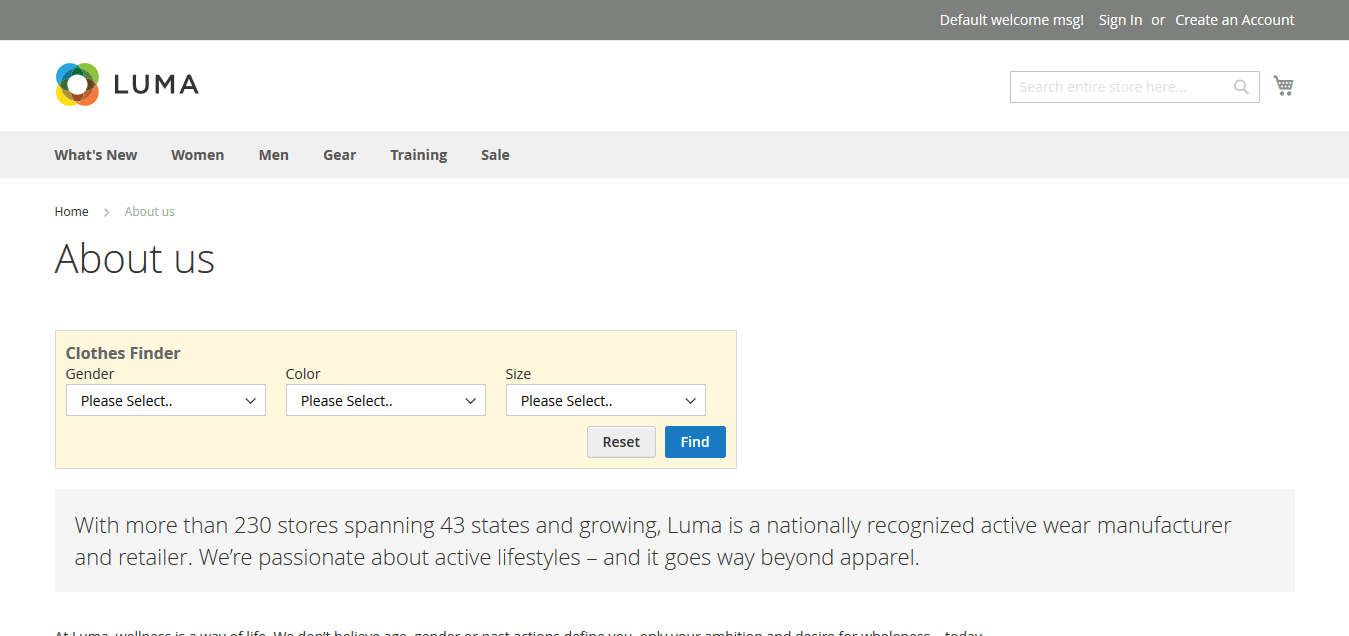Viewport: 1349px width, 636px height.
Task: Click the Sign In link
Action: click(x=1120, y=20)
